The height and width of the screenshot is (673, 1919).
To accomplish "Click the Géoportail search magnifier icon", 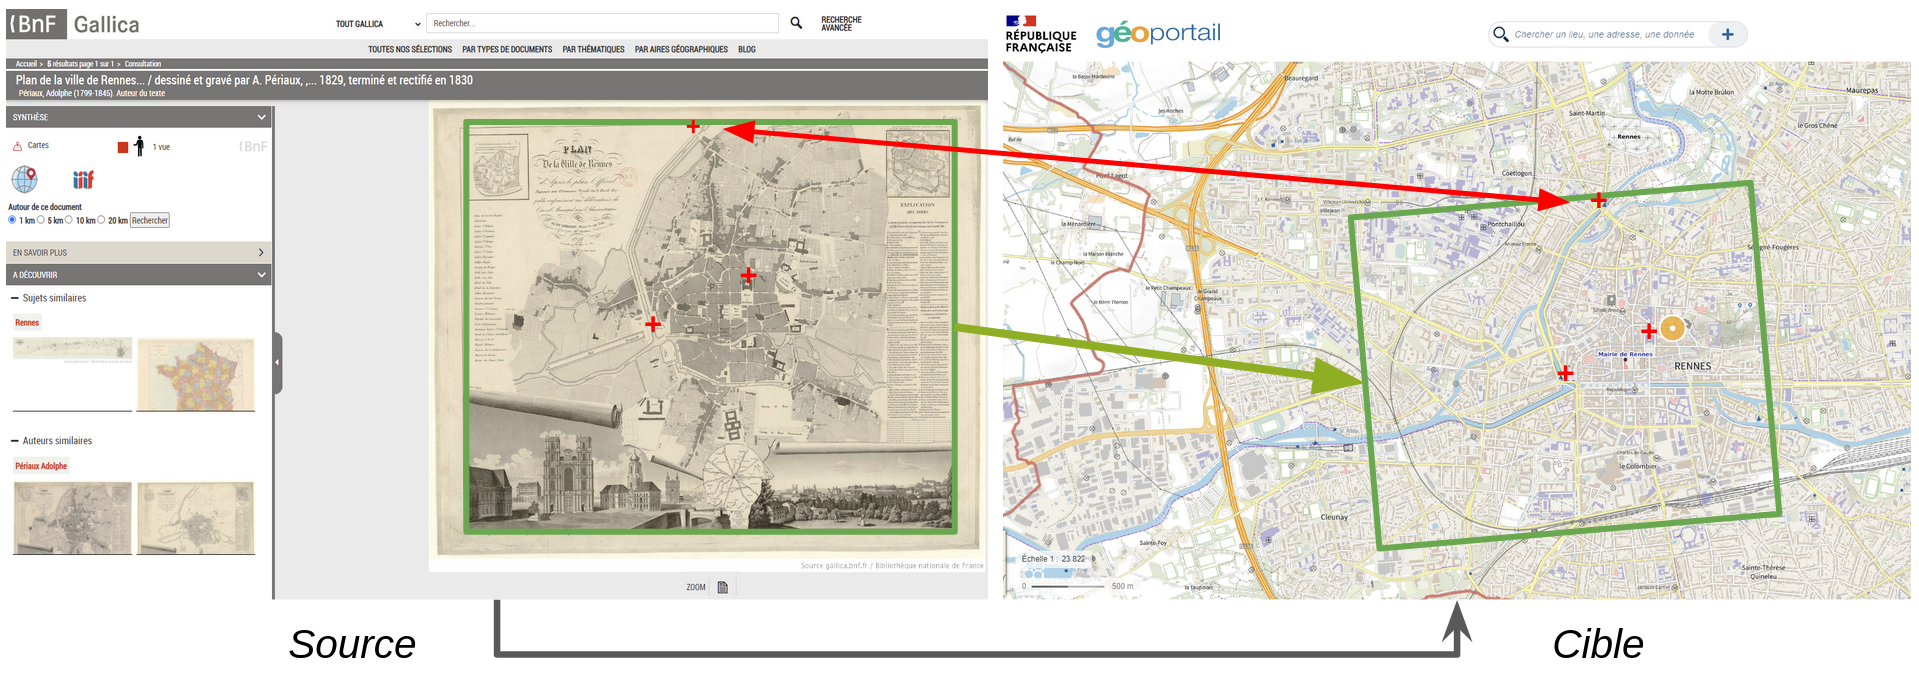I will click(1500, 34).
